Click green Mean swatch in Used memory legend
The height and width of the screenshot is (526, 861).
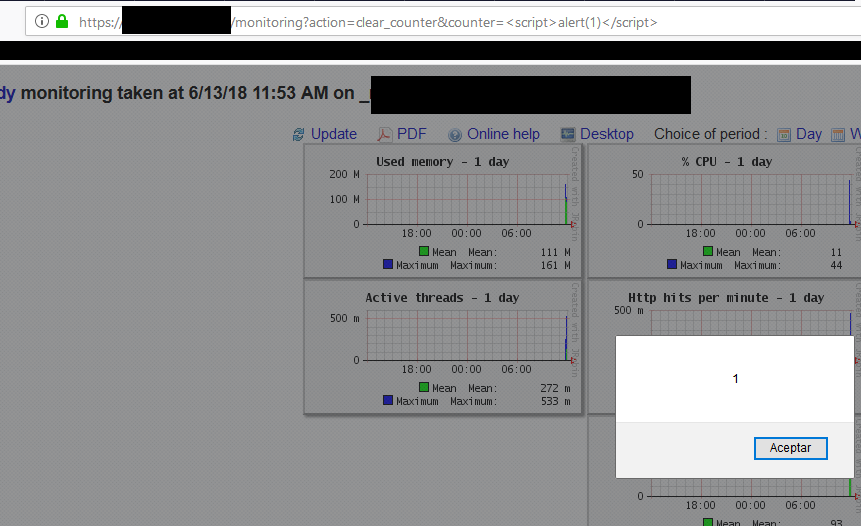click(424, 251)
